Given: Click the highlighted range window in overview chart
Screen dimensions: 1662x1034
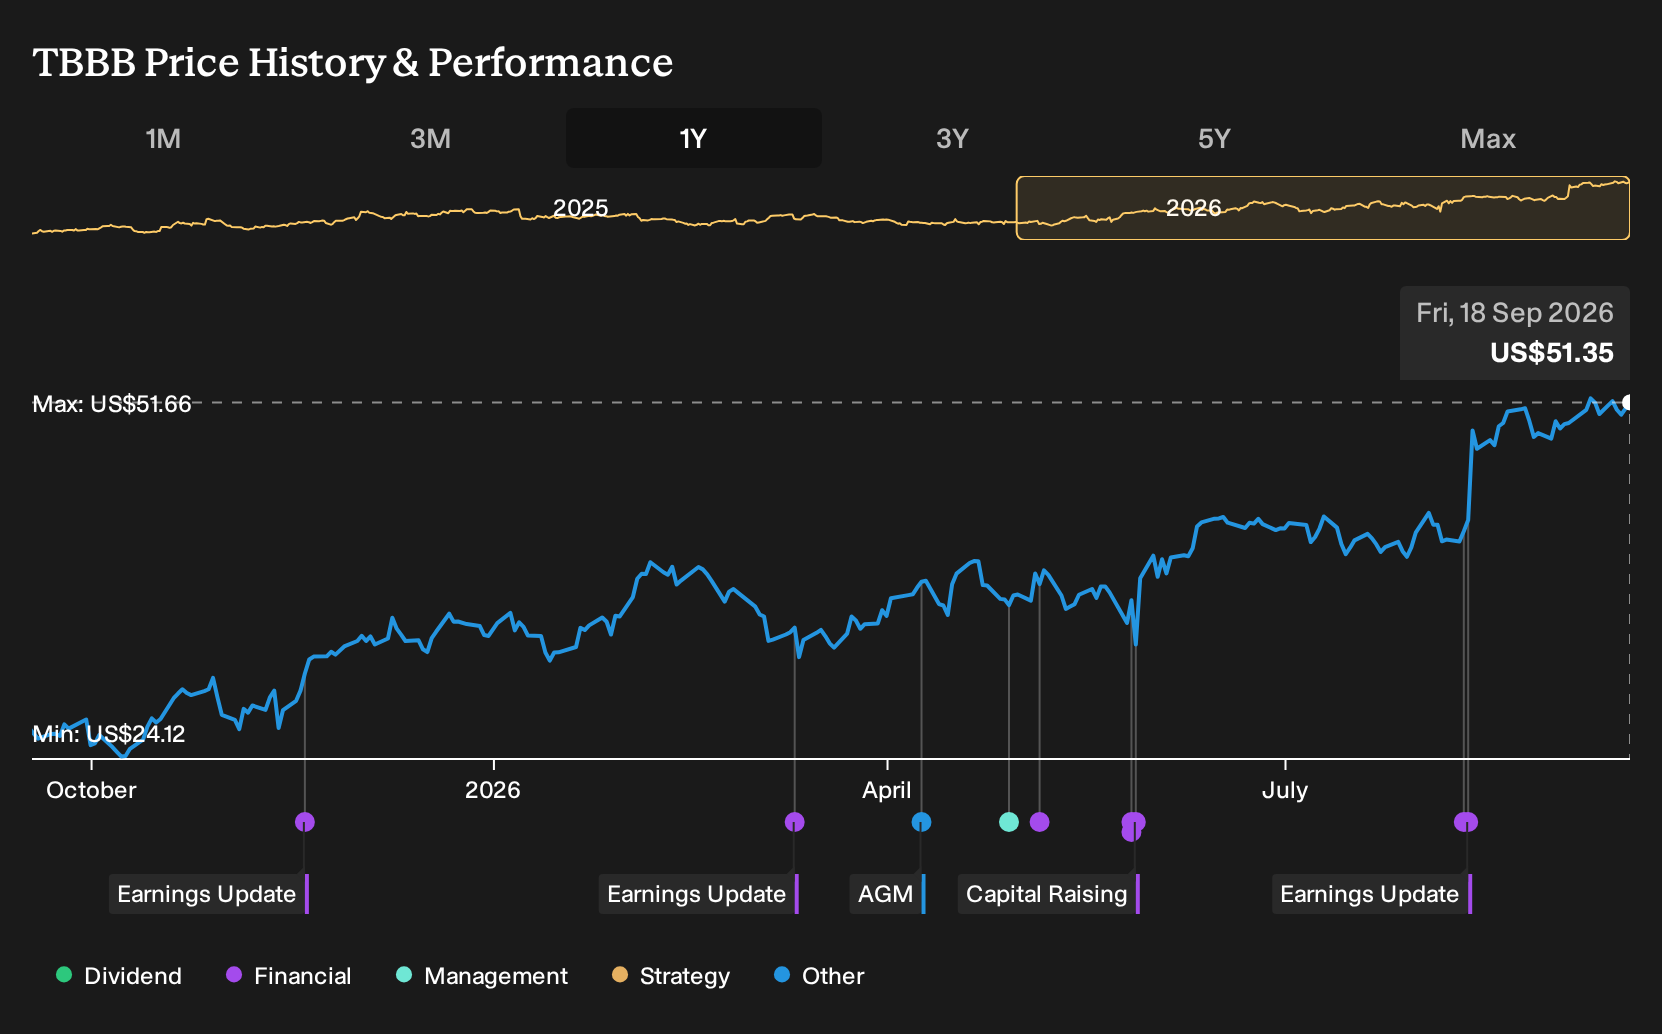Looking at the screenshot, I should pyautogui.click(x=1323, y=208).
